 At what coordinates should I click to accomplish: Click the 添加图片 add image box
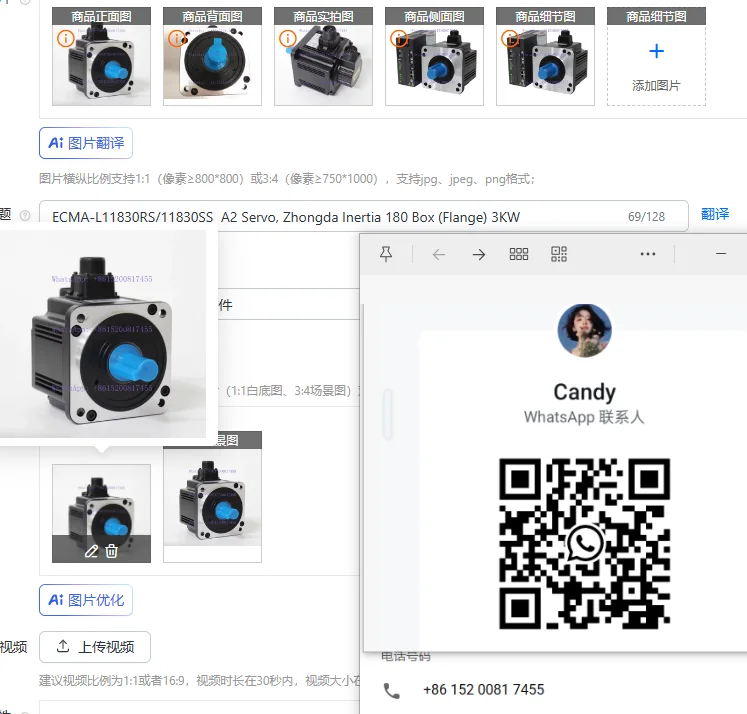pos(656,57)
